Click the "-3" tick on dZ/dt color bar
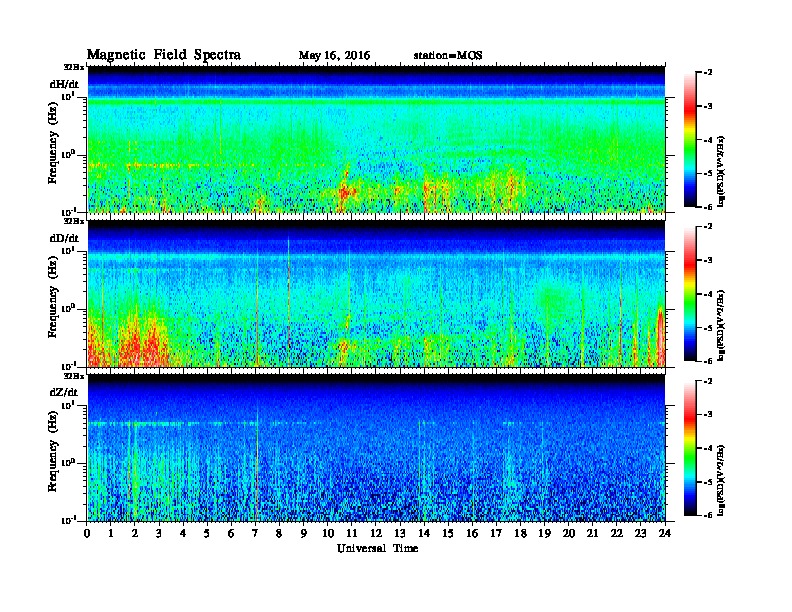 (708, 415)
